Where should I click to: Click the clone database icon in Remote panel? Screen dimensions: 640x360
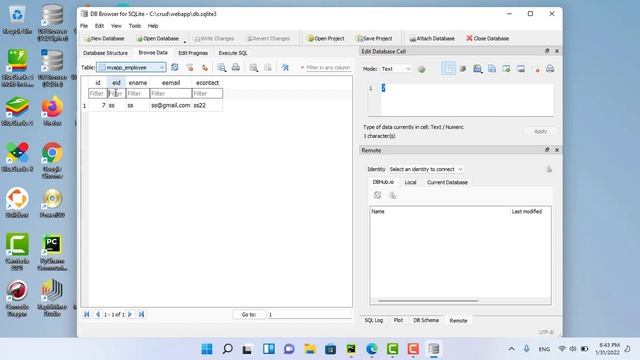pyautogui.click(x=392, y=196)
